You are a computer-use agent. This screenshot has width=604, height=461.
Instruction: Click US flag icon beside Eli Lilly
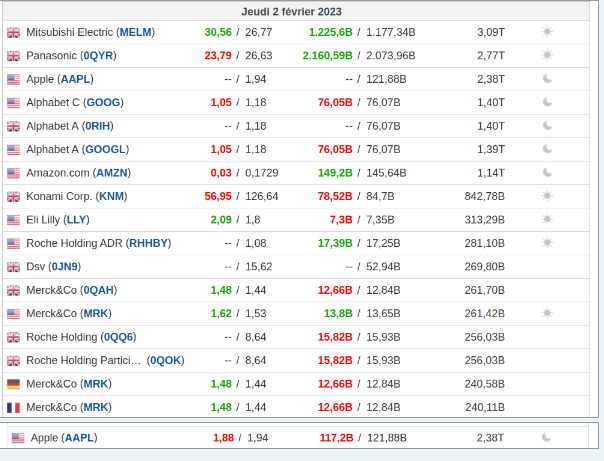tap(13, 220)
